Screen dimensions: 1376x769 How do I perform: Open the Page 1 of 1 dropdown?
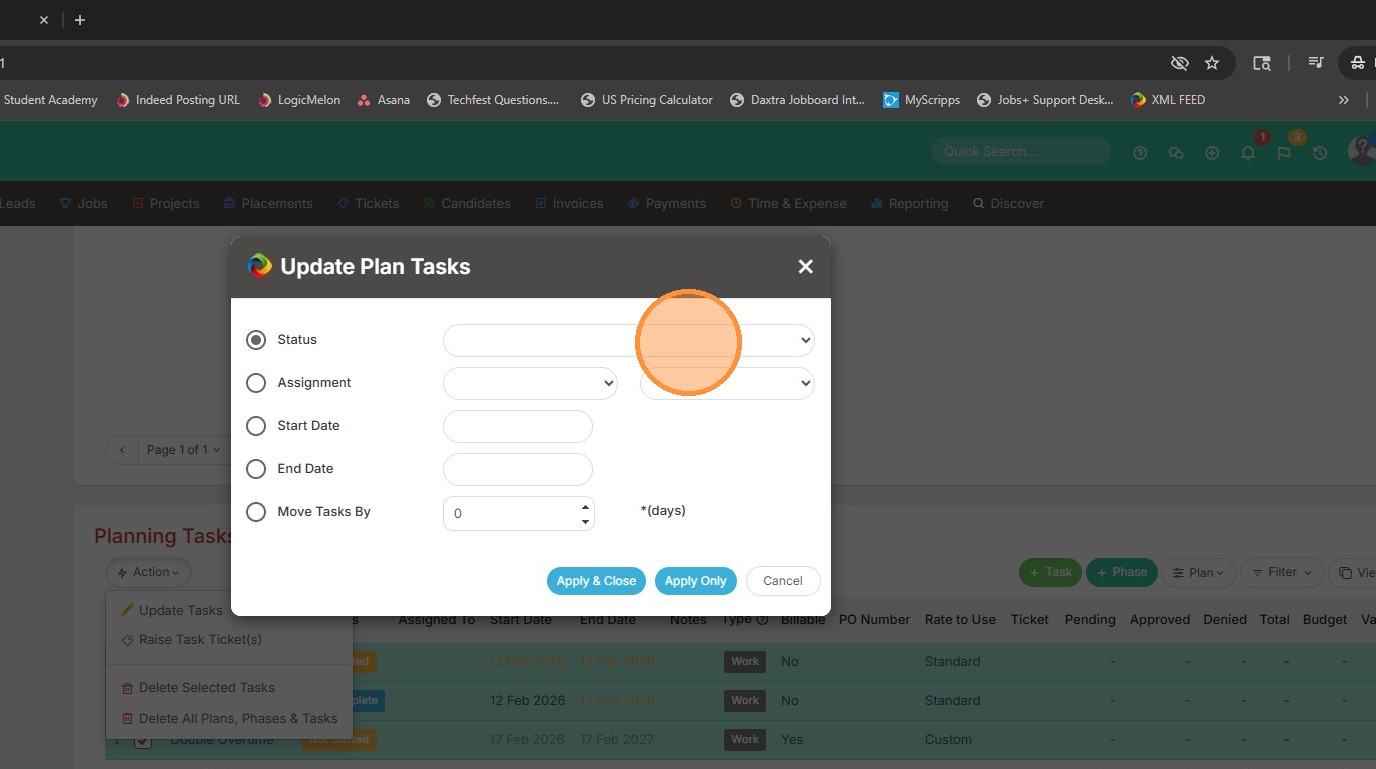[x=183, y=450]
